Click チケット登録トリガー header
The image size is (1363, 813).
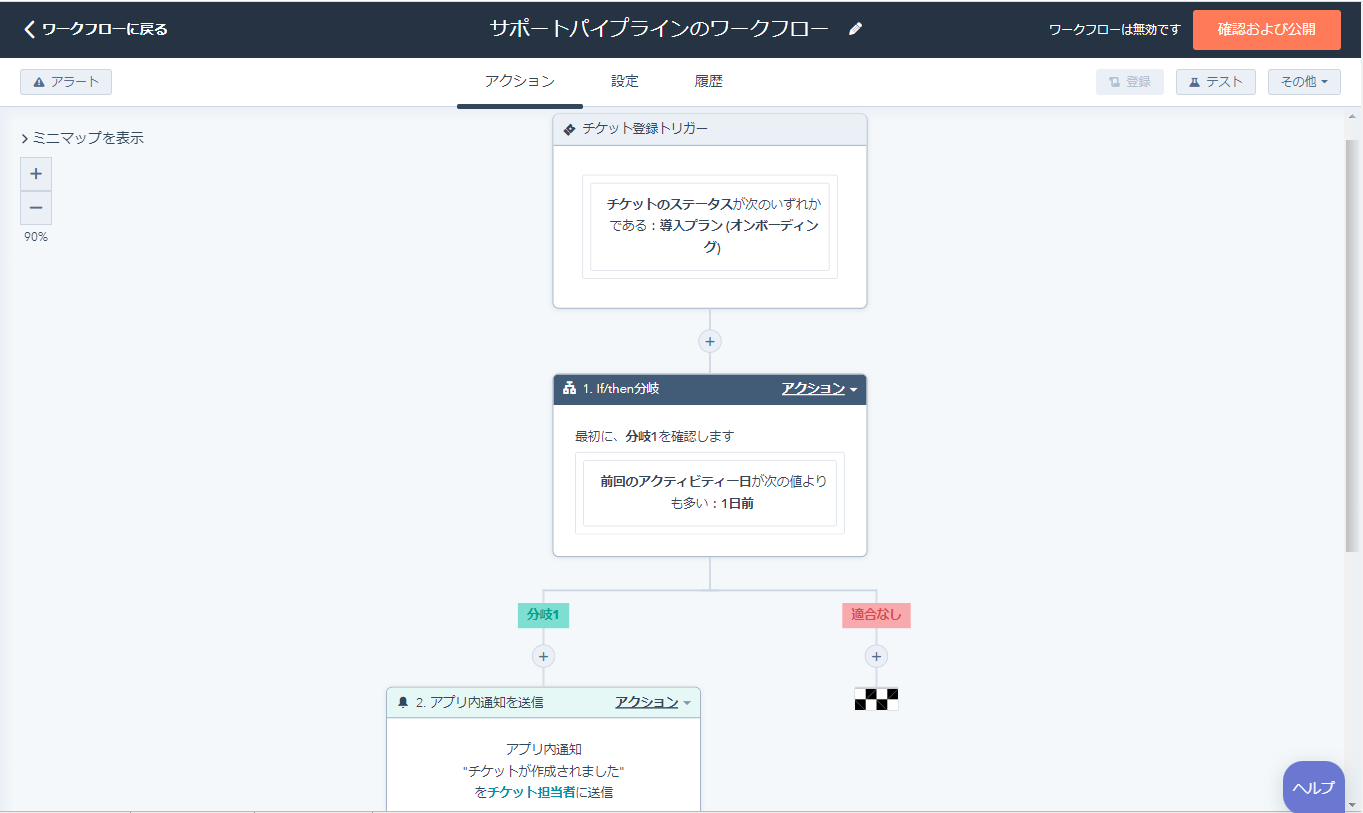coord(710,129)
